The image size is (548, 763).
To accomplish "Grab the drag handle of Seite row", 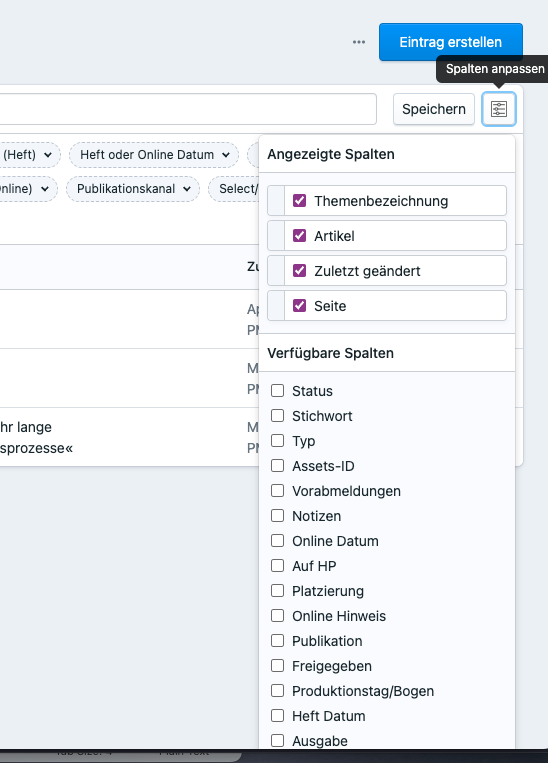I will tap(276, 306).
